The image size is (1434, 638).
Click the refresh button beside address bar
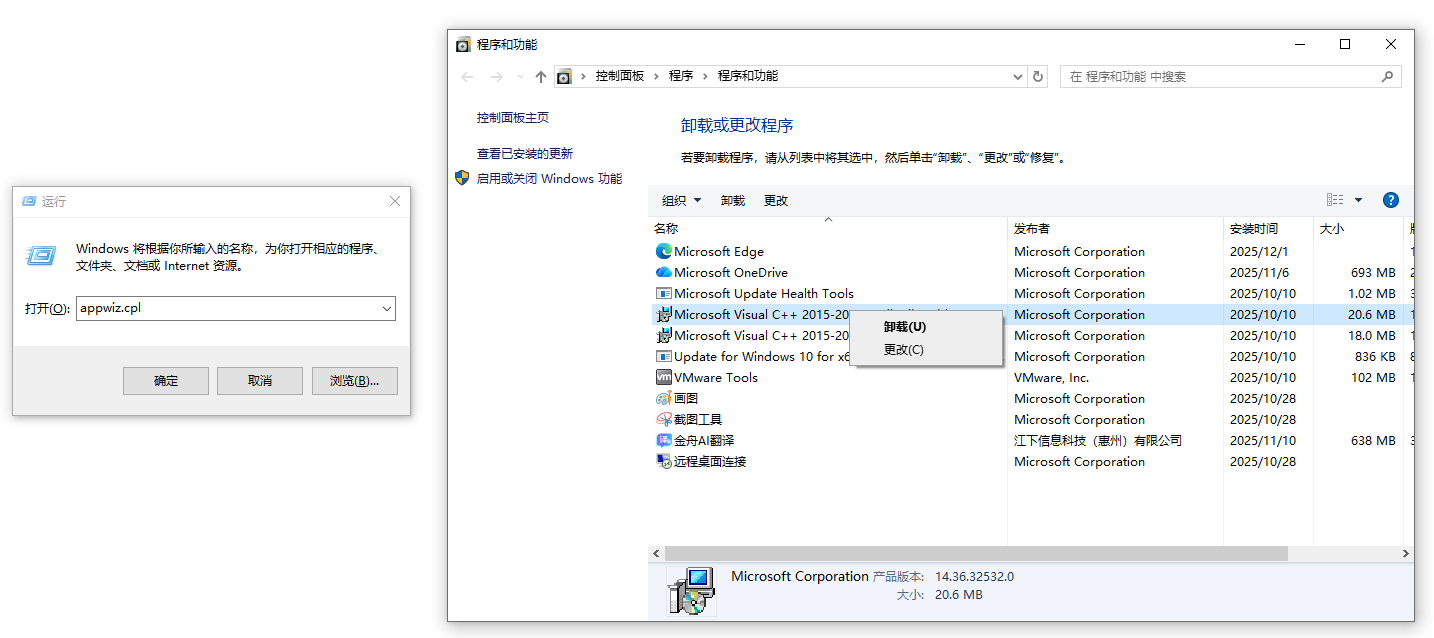click(1038, 77)
